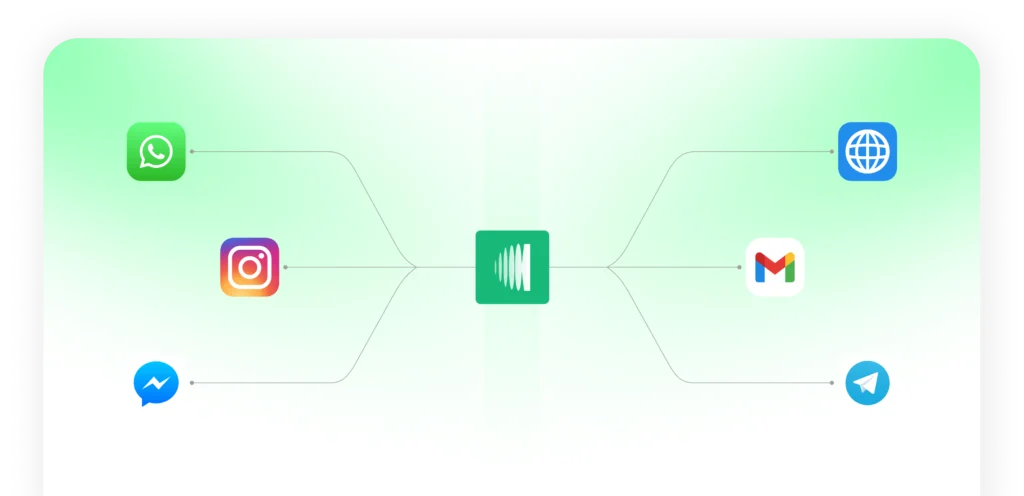Click the horizontal line leading to globe icon
This screenshot has width=1024, height=496.
click(760, 152)
